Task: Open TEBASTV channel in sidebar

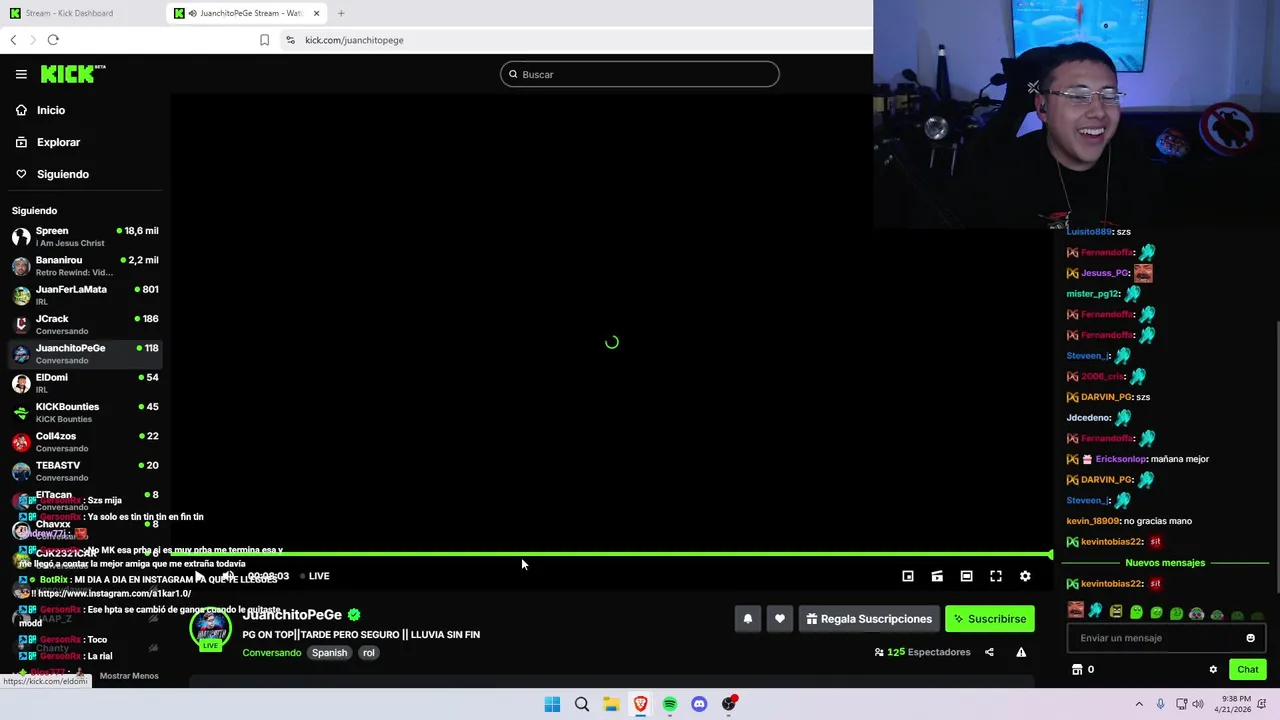Action: (85, 471)
